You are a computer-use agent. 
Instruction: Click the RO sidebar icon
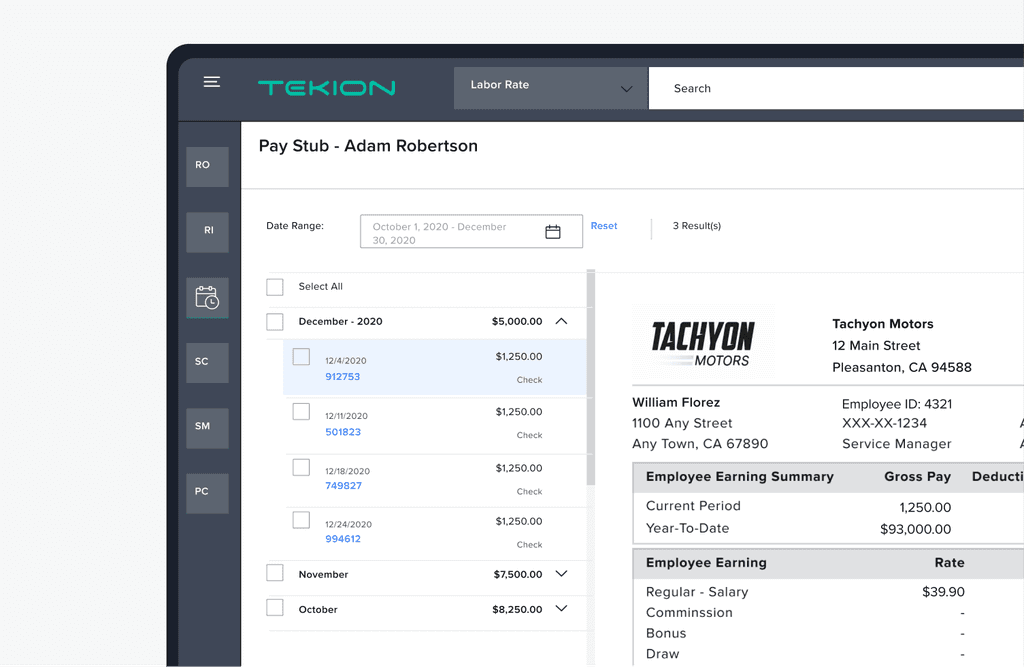click(207, 166)
